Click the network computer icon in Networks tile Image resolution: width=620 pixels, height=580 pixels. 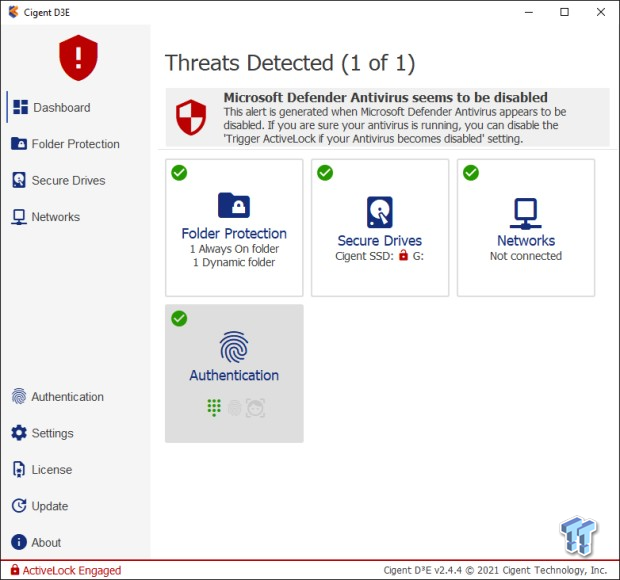click(x=525, y=213)
